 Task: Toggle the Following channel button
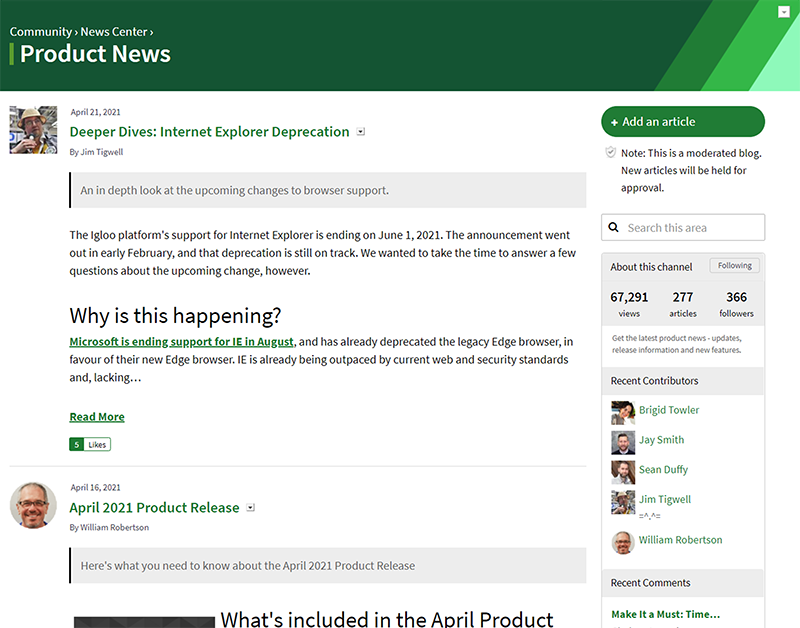(734, 266)
